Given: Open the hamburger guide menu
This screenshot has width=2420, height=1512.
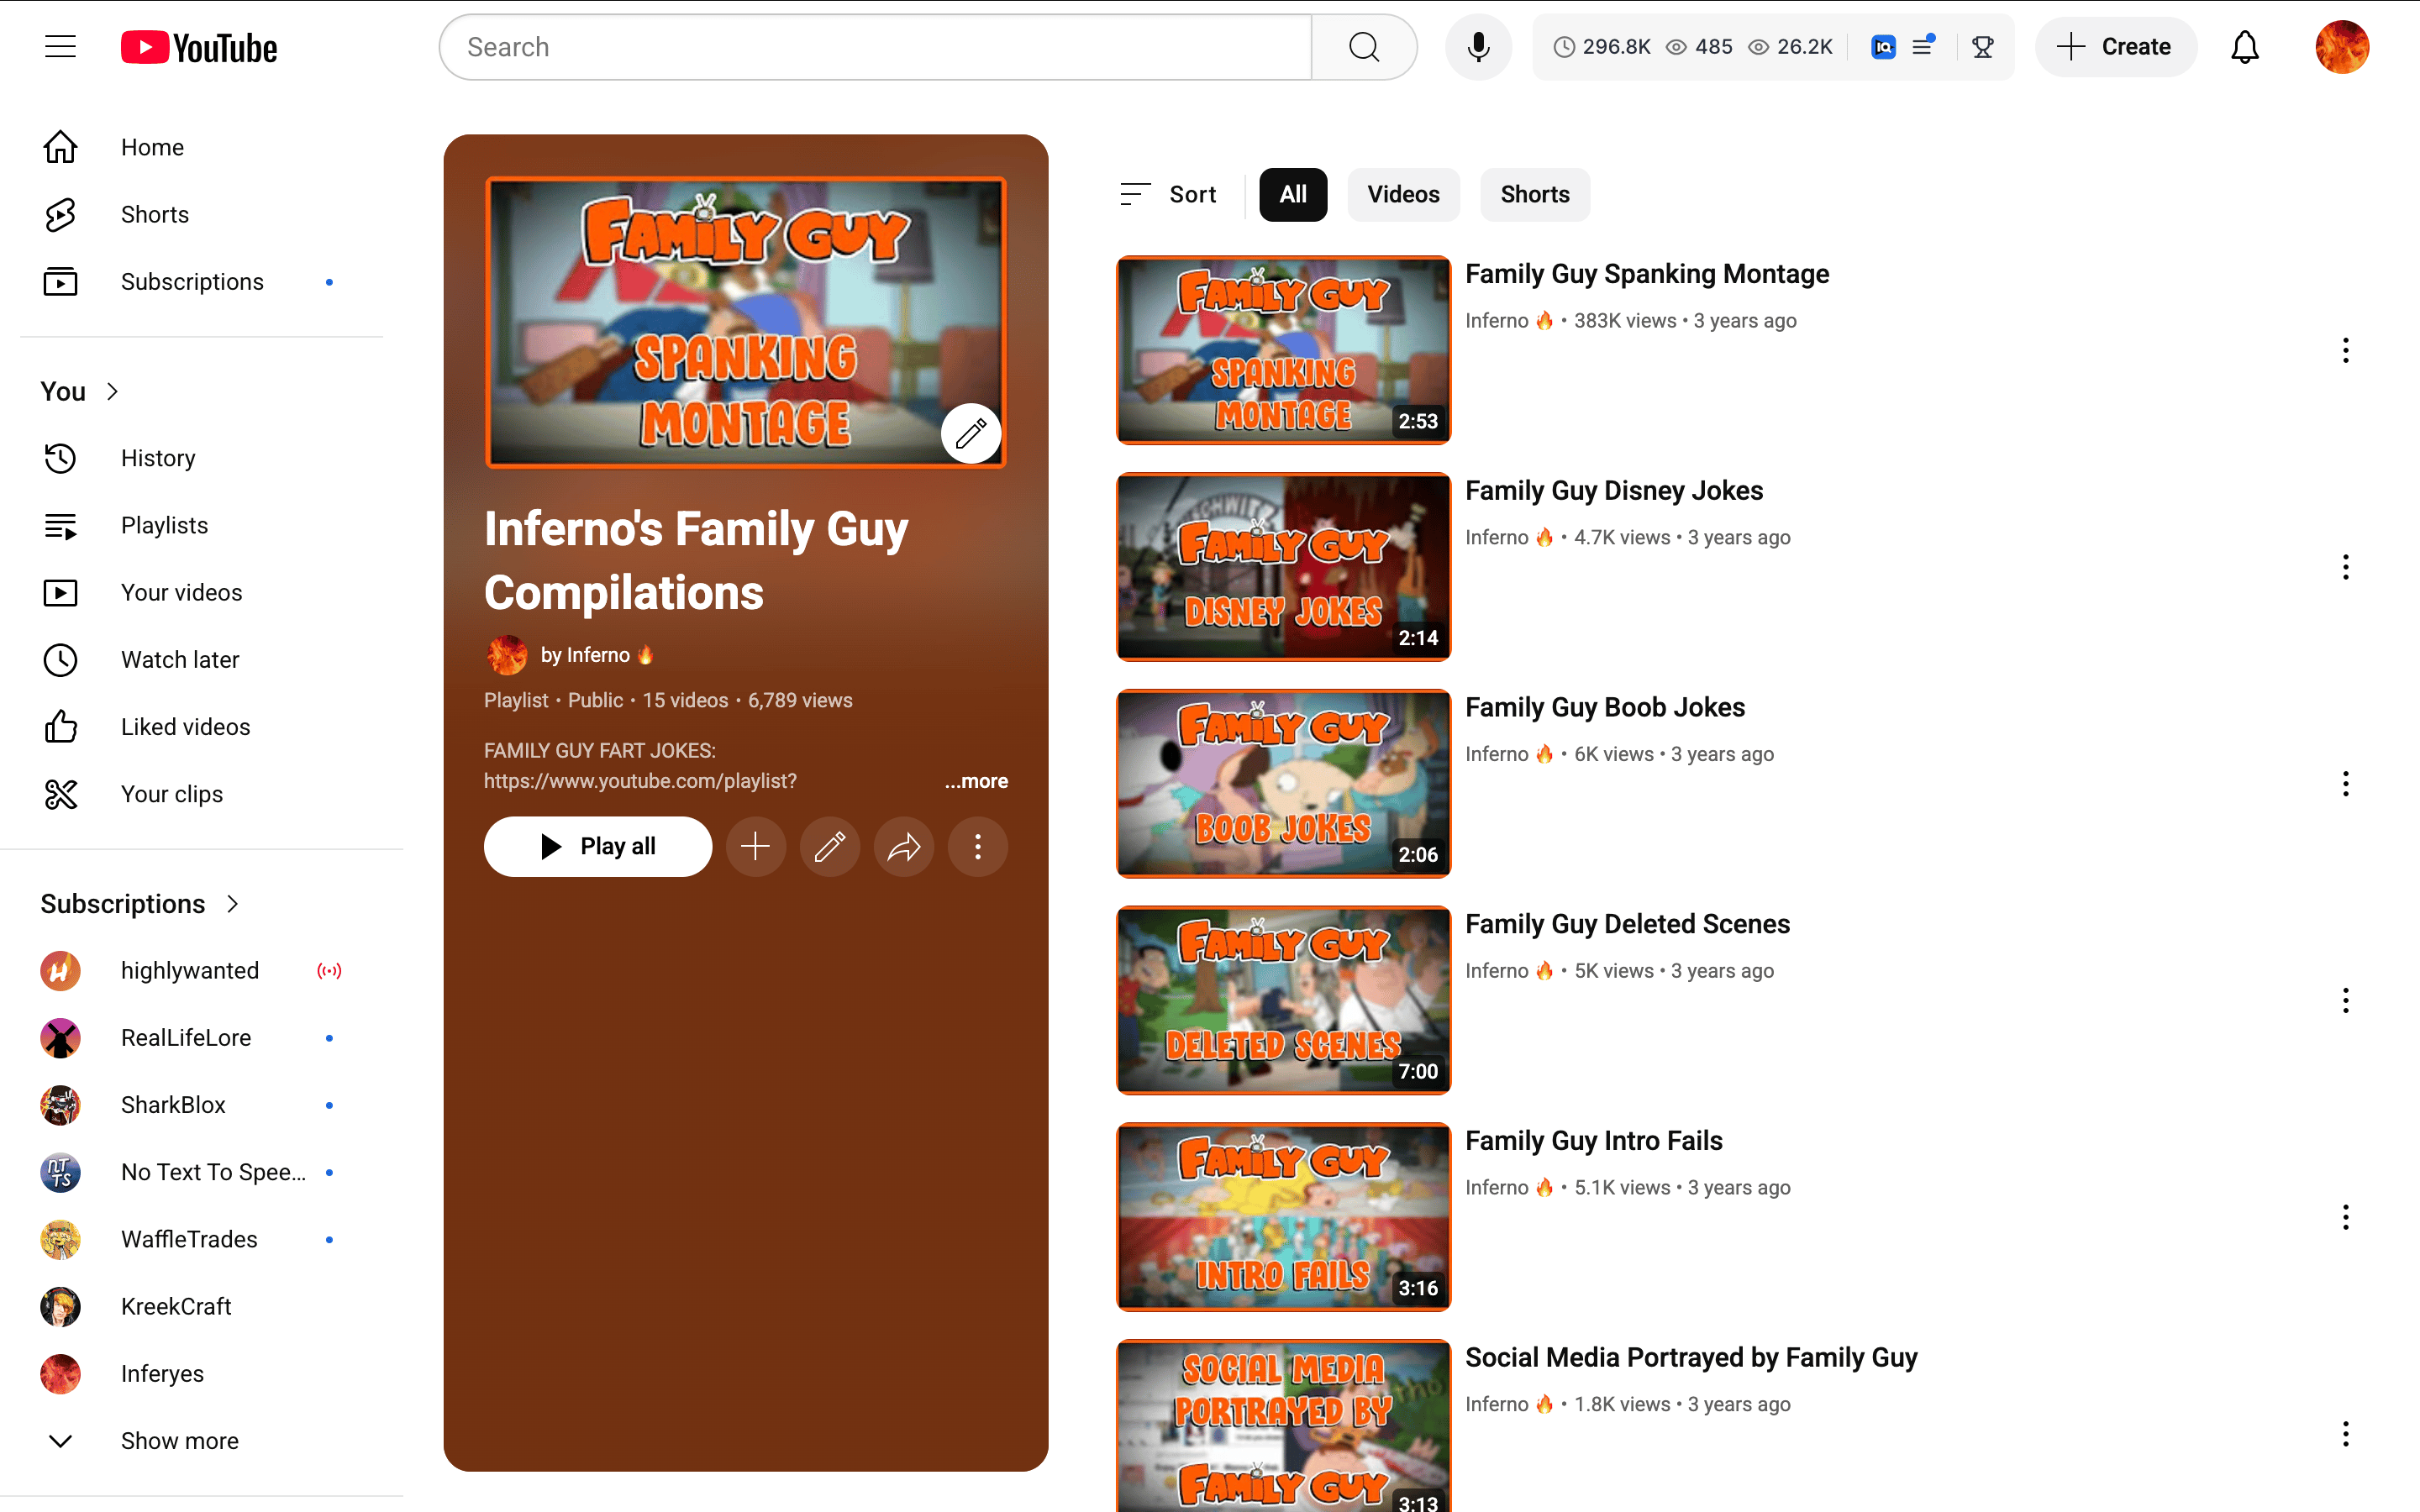Looking at the screenshot, I should coord(60,47).
